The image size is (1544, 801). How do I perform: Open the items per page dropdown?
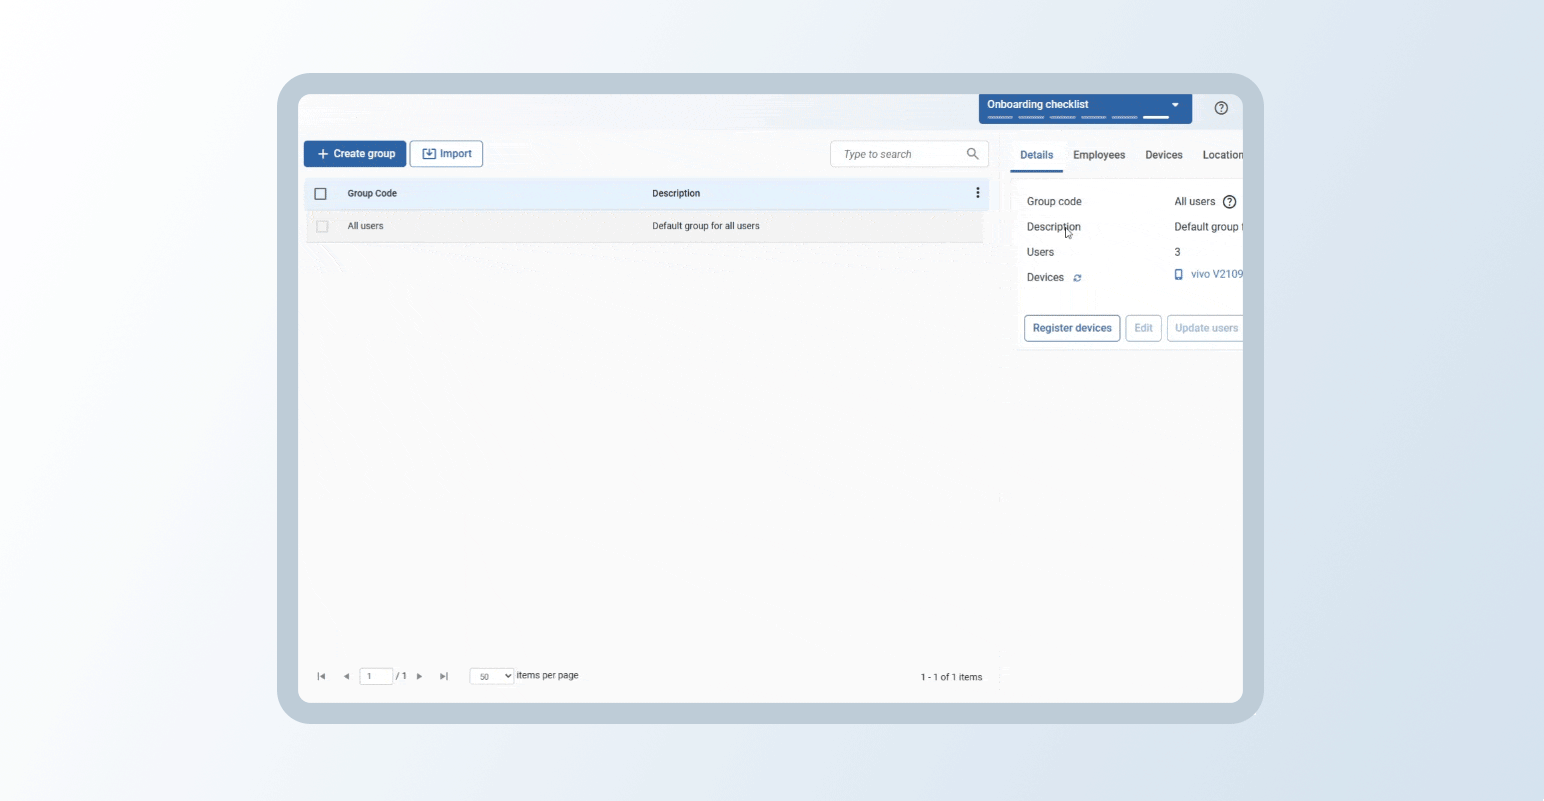pyautogui.click(x=491, y=677)
